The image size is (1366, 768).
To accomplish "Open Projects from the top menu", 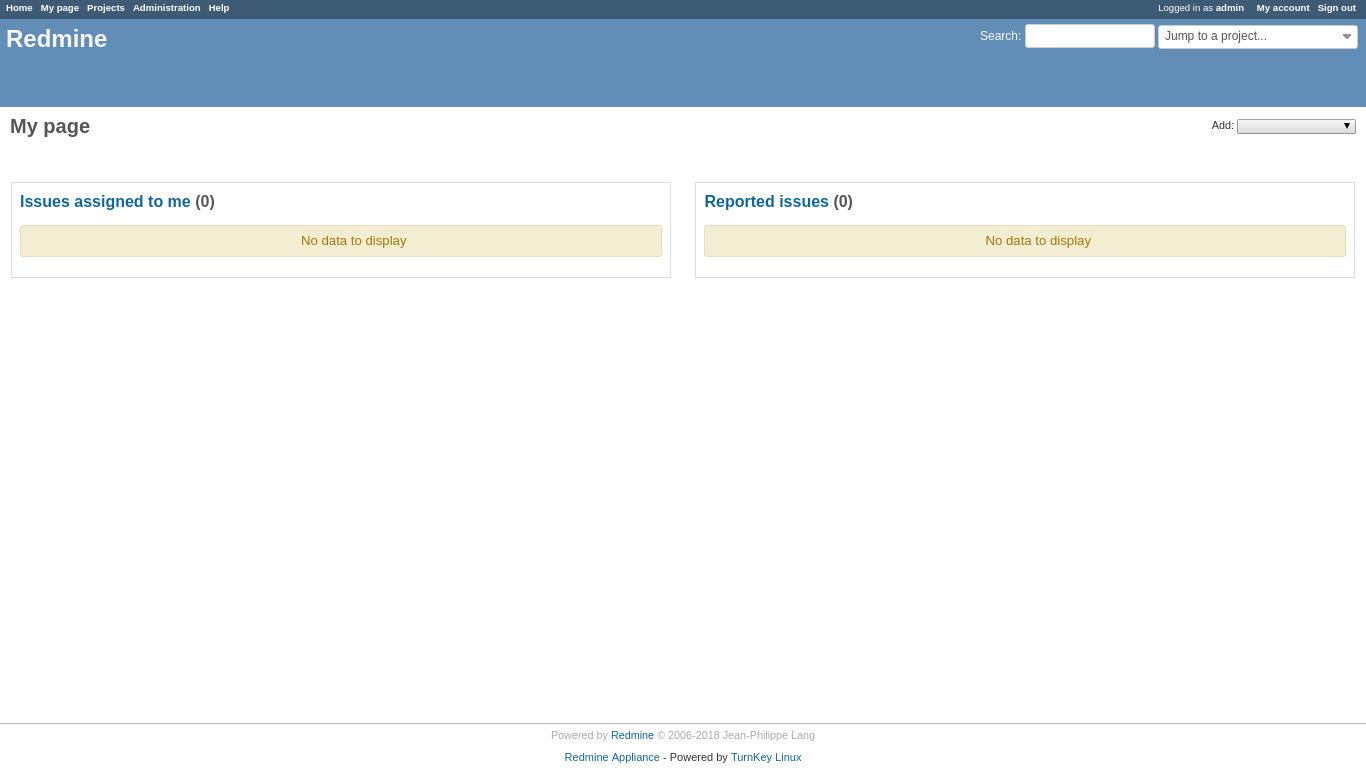I will pos(105,8).
